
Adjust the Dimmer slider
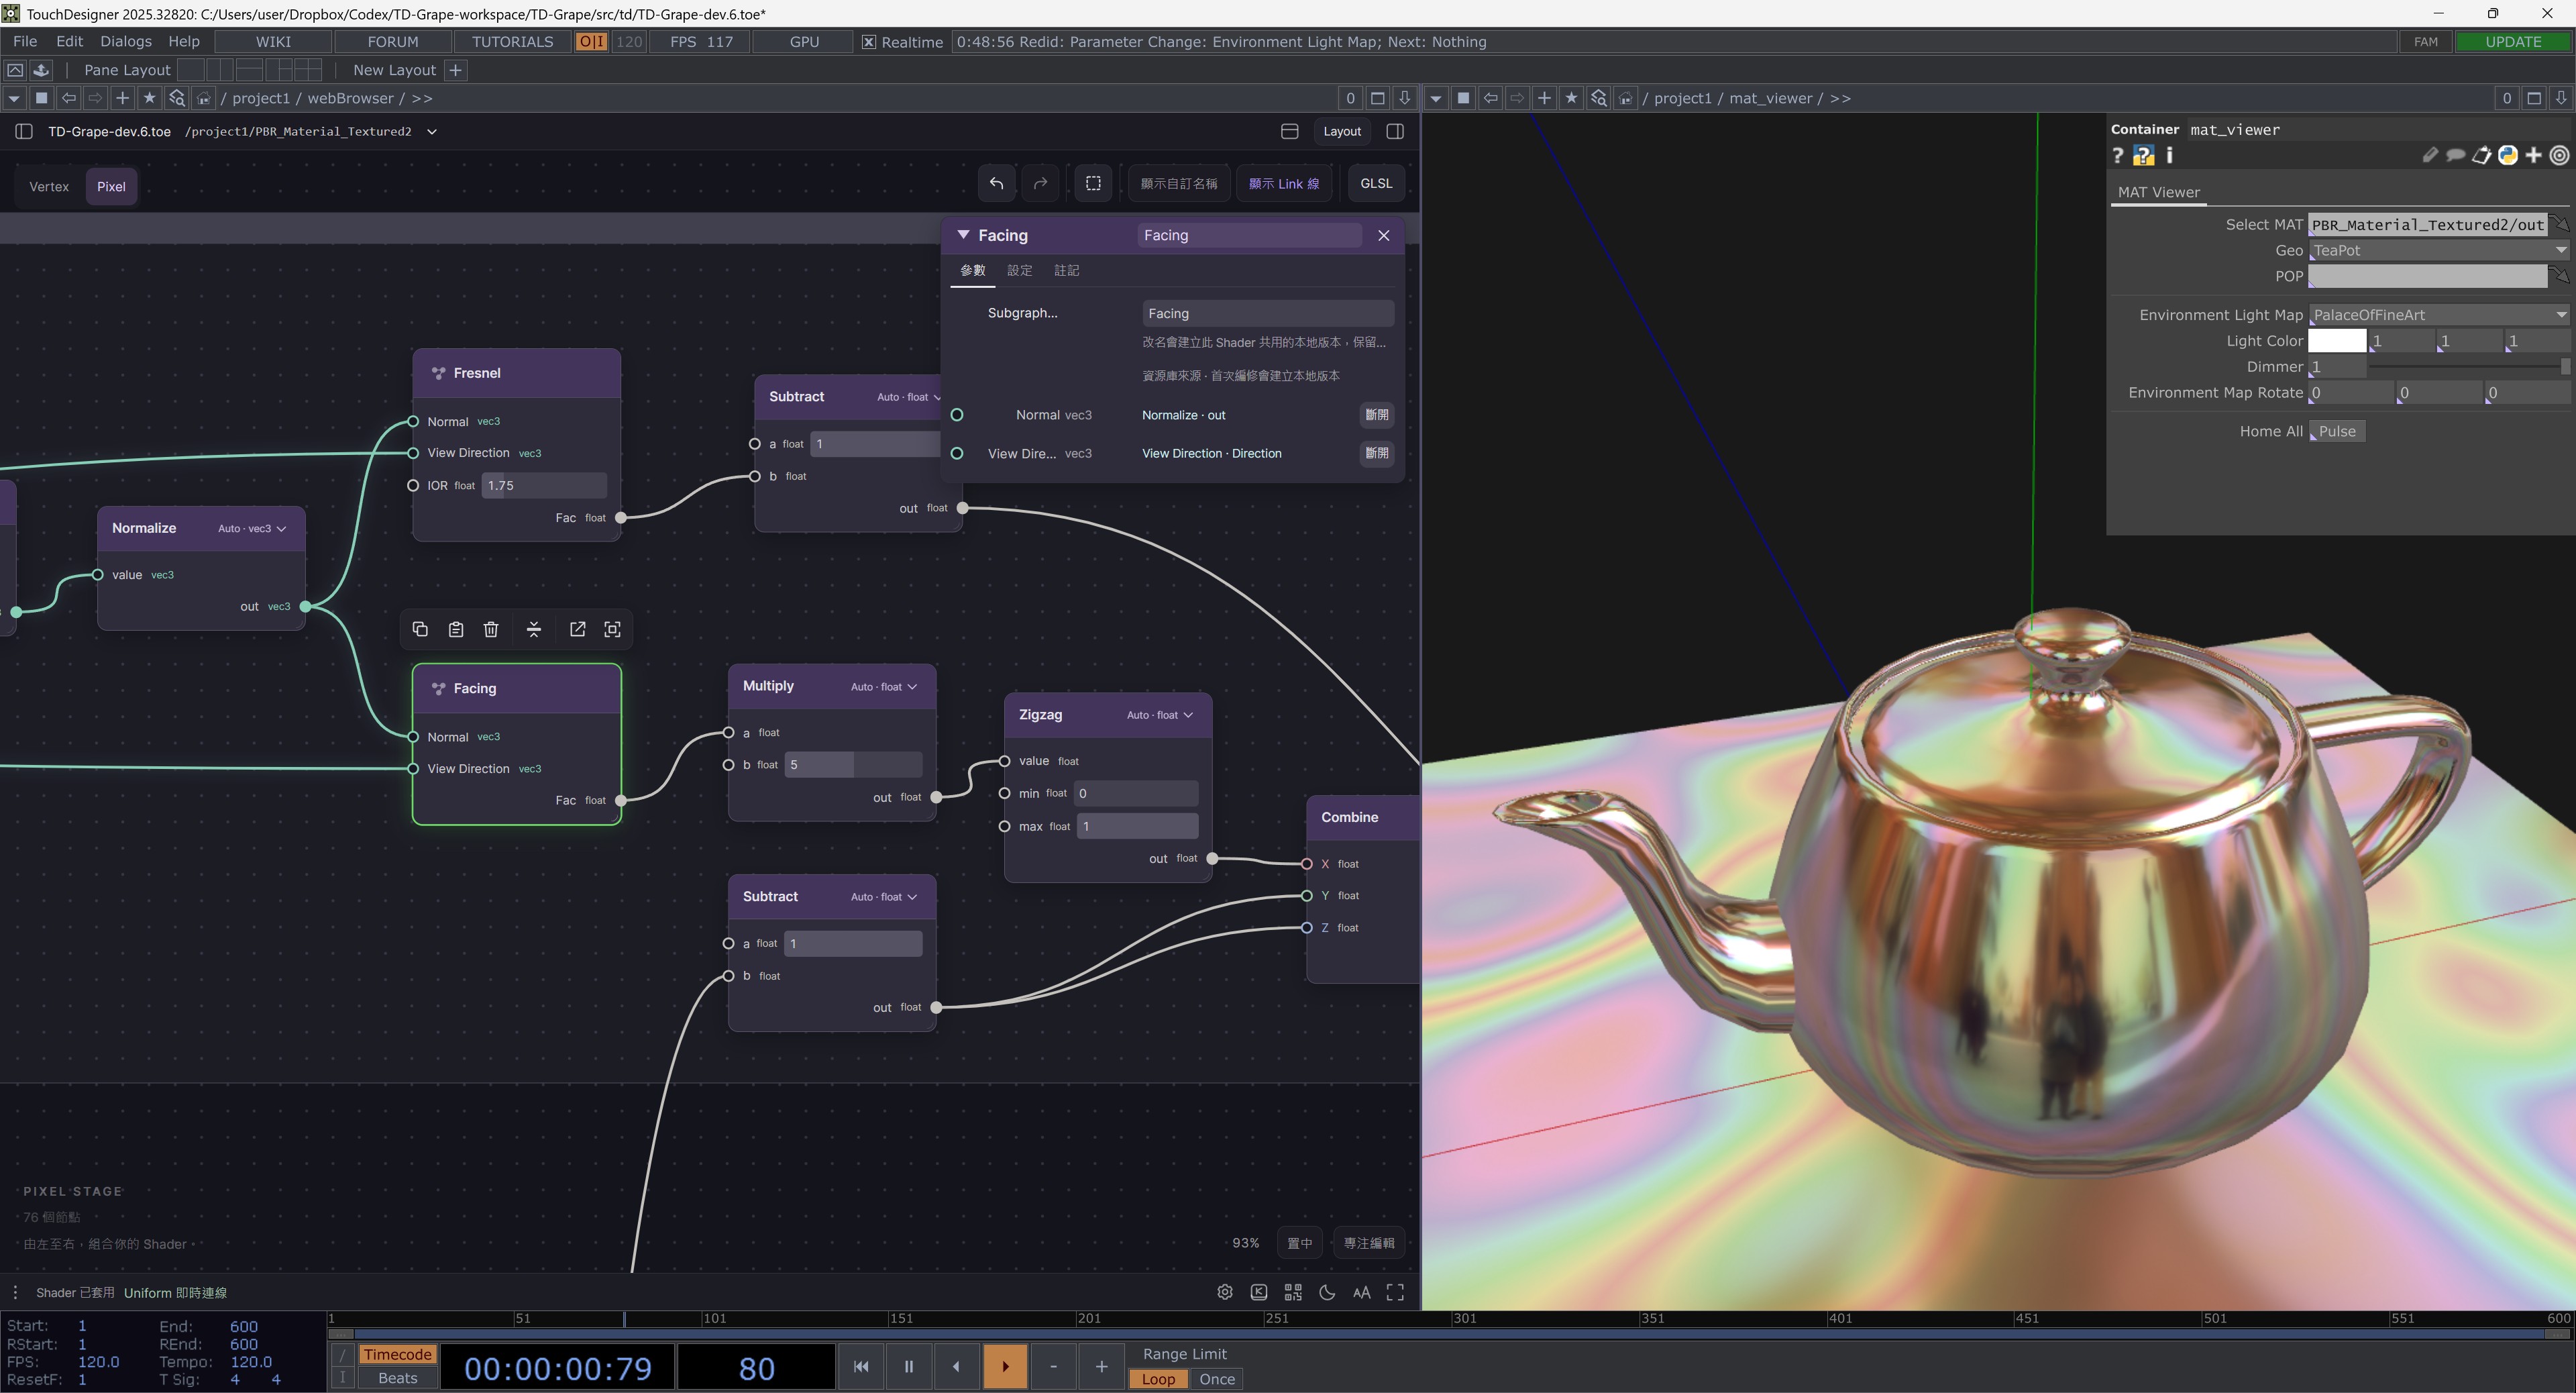pos(2468,367)
